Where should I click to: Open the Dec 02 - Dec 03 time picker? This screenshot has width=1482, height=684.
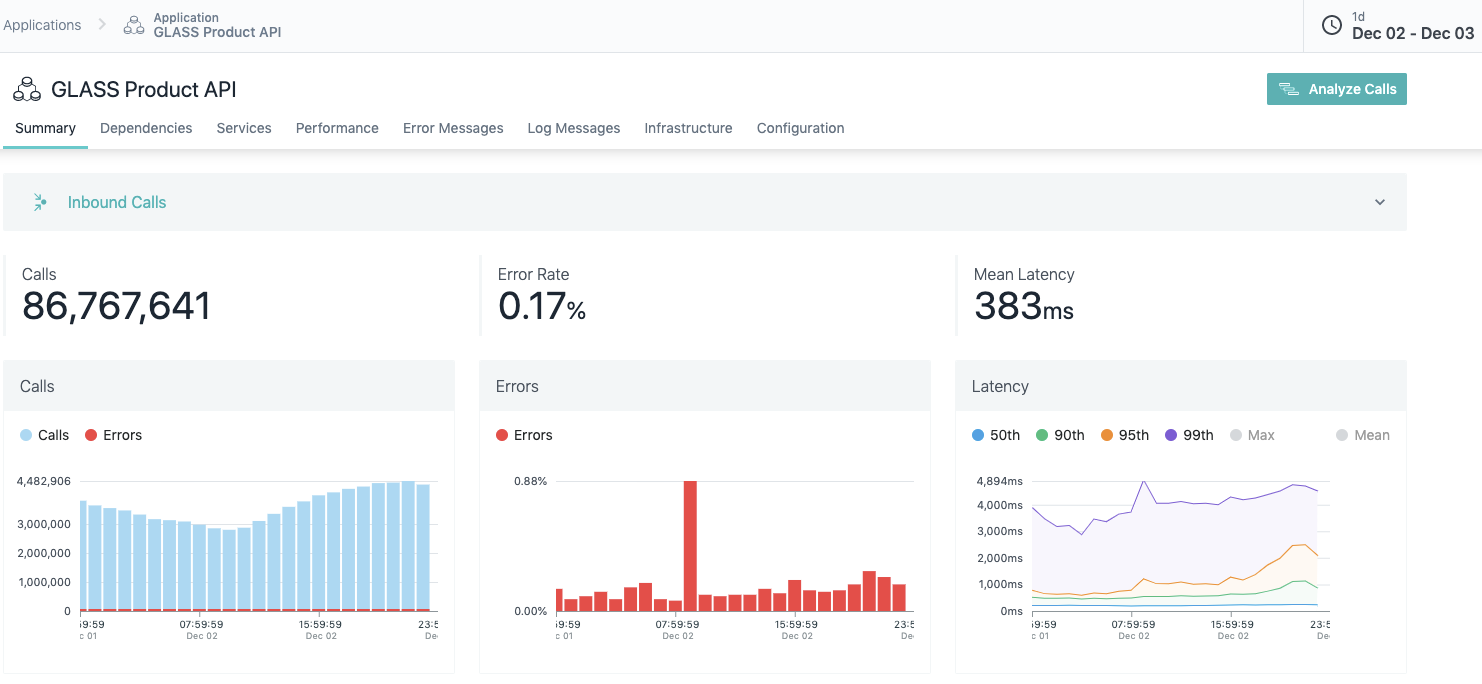click(x=1394, y=26)
